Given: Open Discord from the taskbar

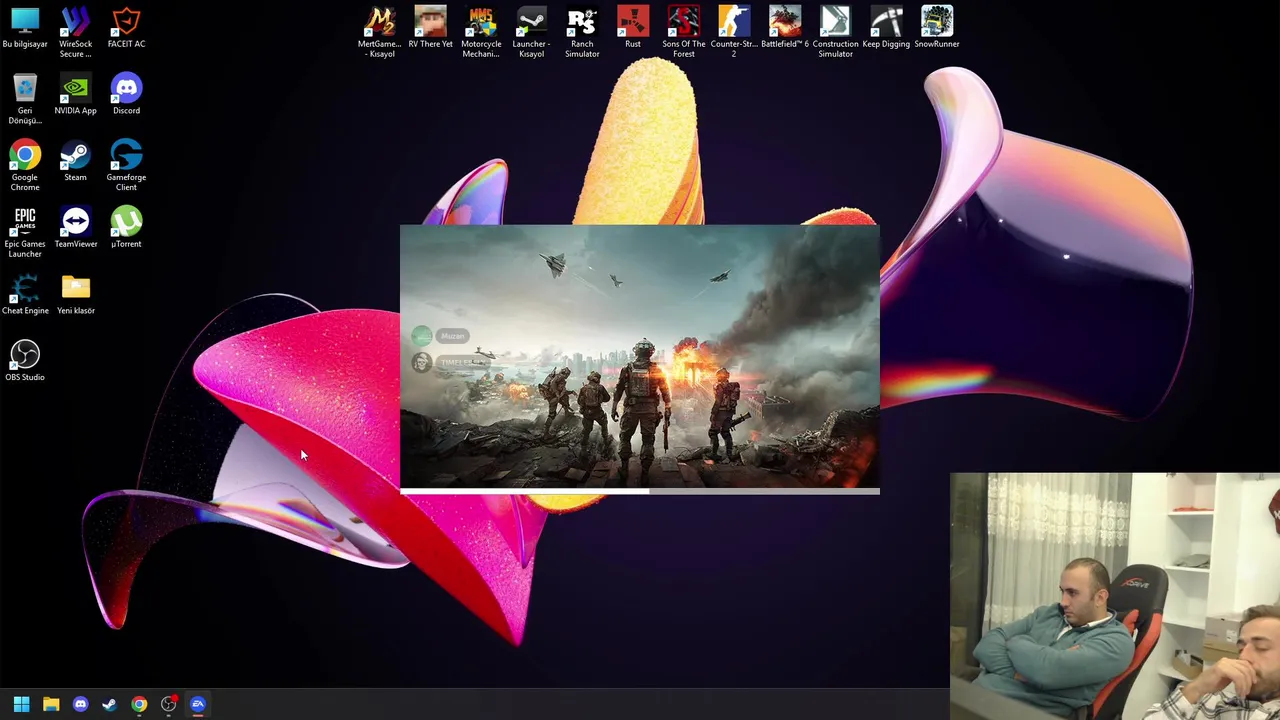Looking at the screenshot, I should coord(80,704).
